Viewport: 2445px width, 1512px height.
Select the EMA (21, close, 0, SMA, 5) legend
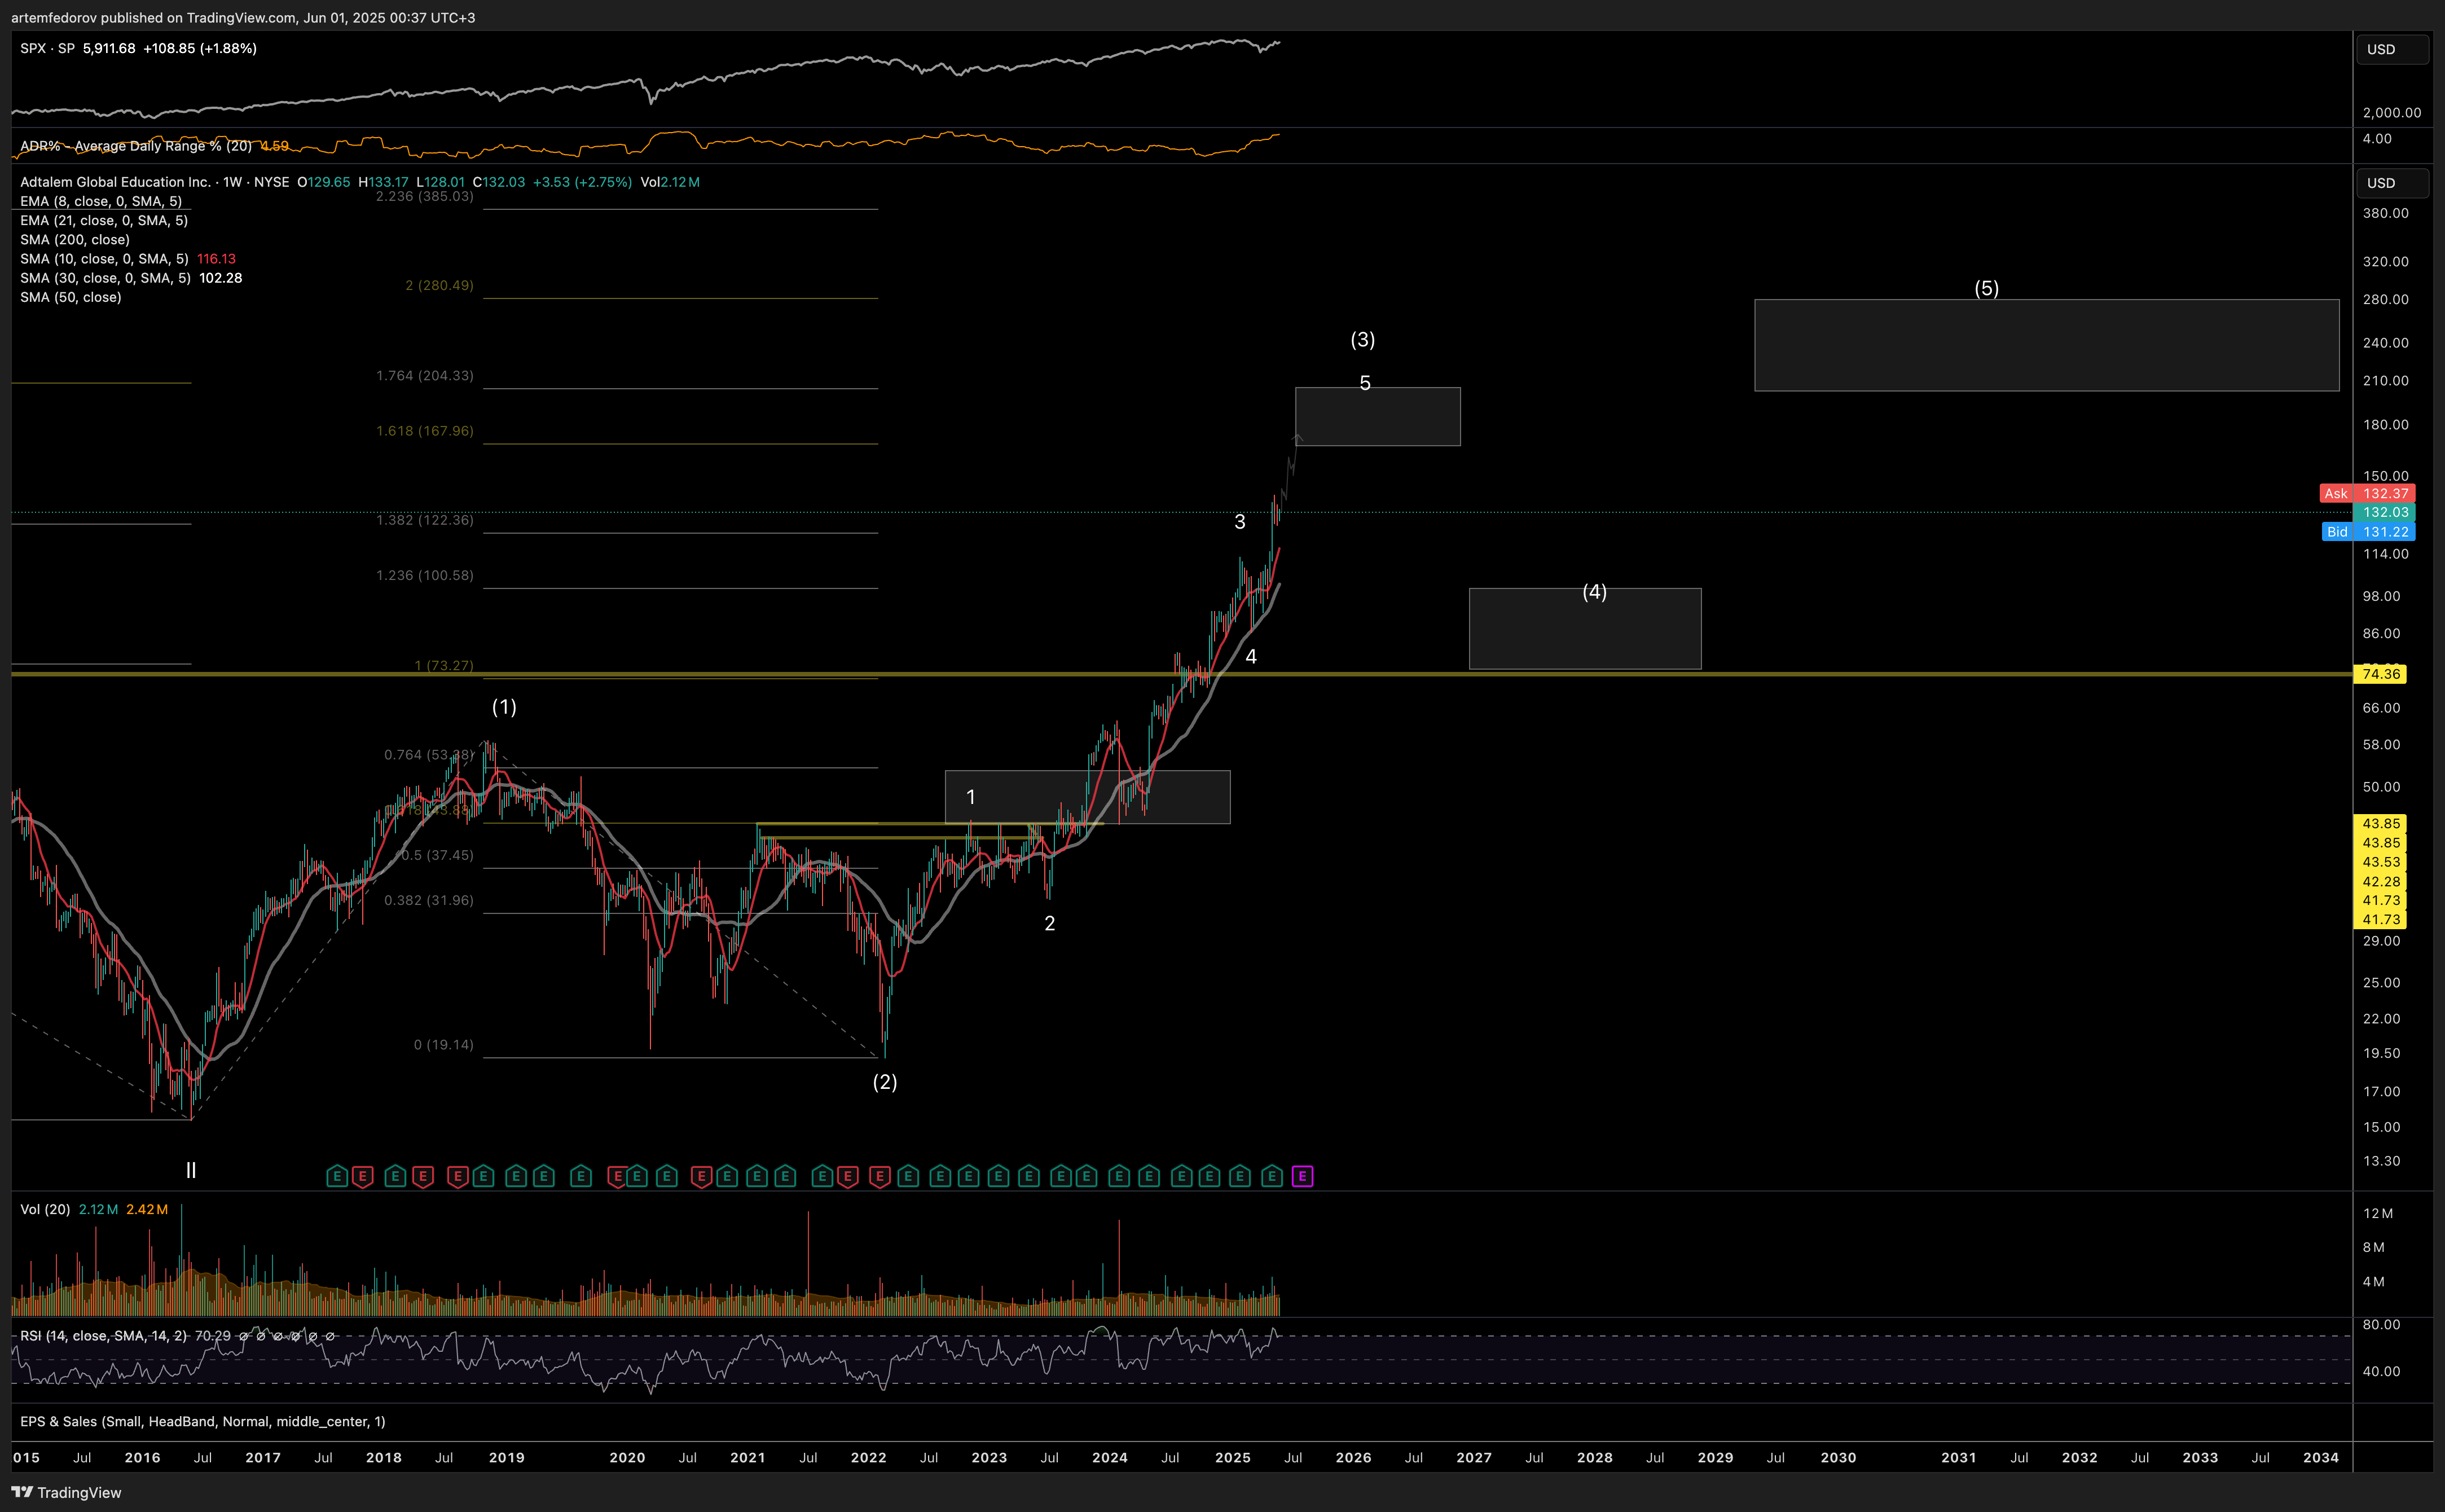[x=104, y=220]
